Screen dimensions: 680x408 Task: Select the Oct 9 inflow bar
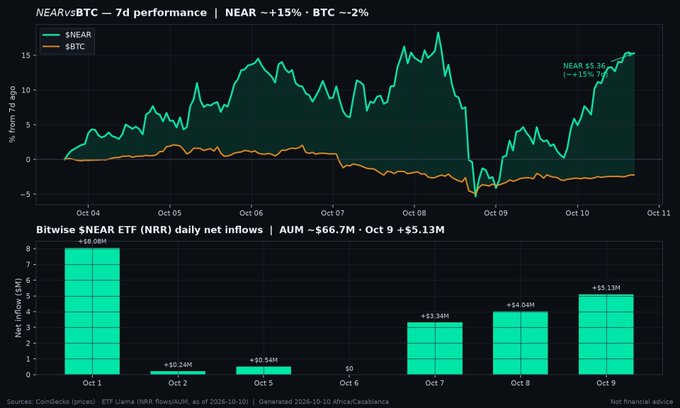point(606,334)
